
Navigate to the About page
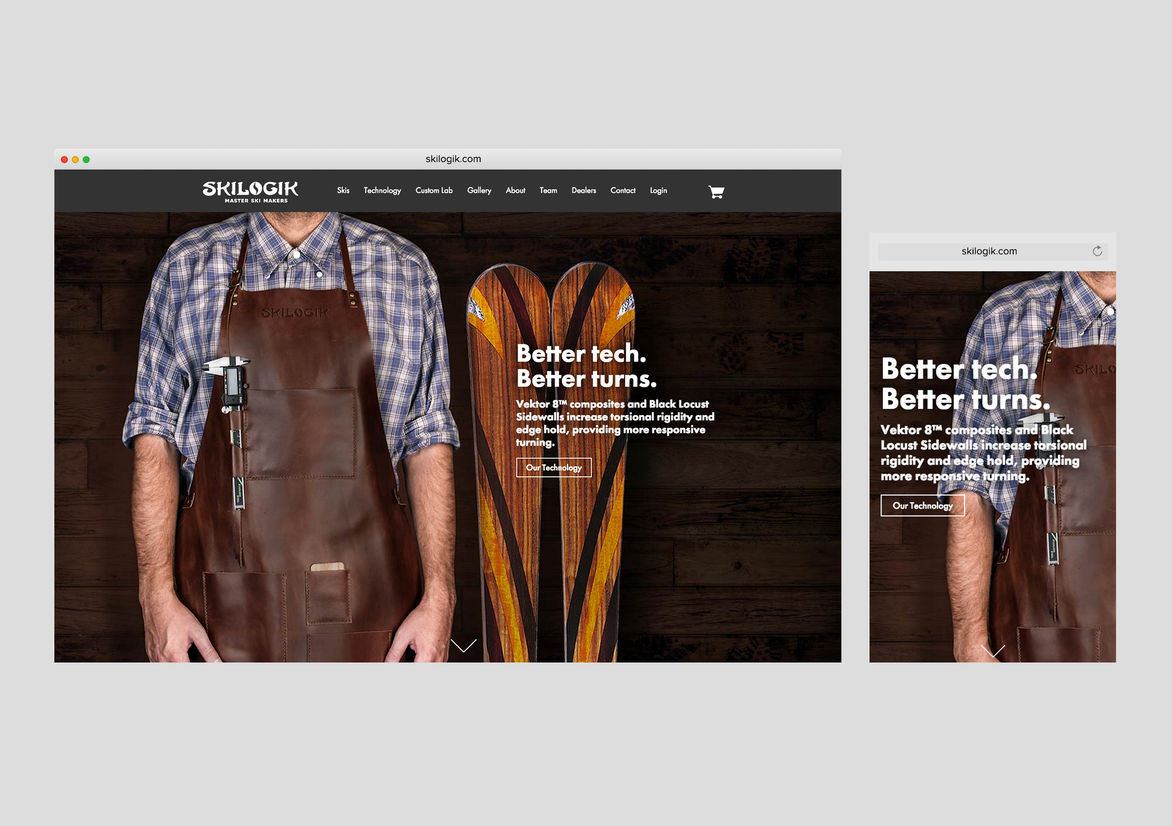[x=515, y=191]
